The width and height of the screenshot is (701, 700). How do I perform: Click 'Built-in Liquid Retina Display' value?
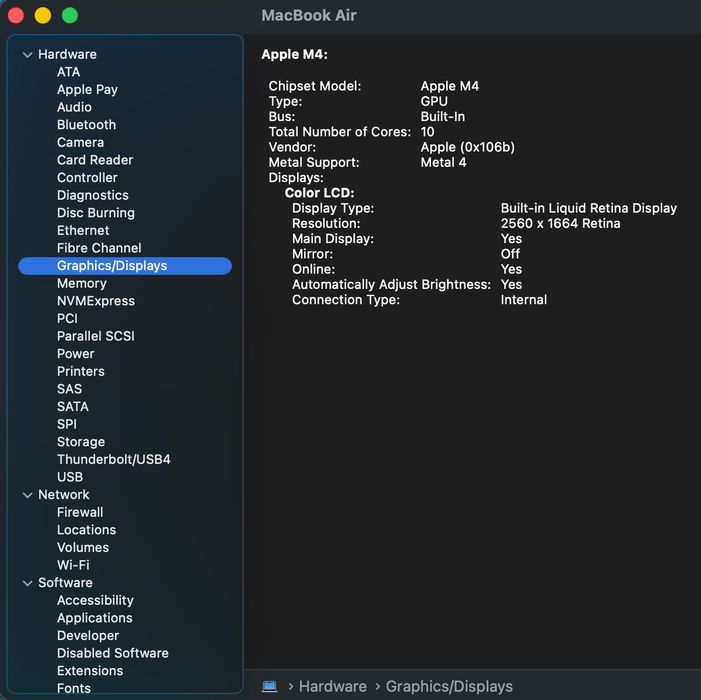589,208
